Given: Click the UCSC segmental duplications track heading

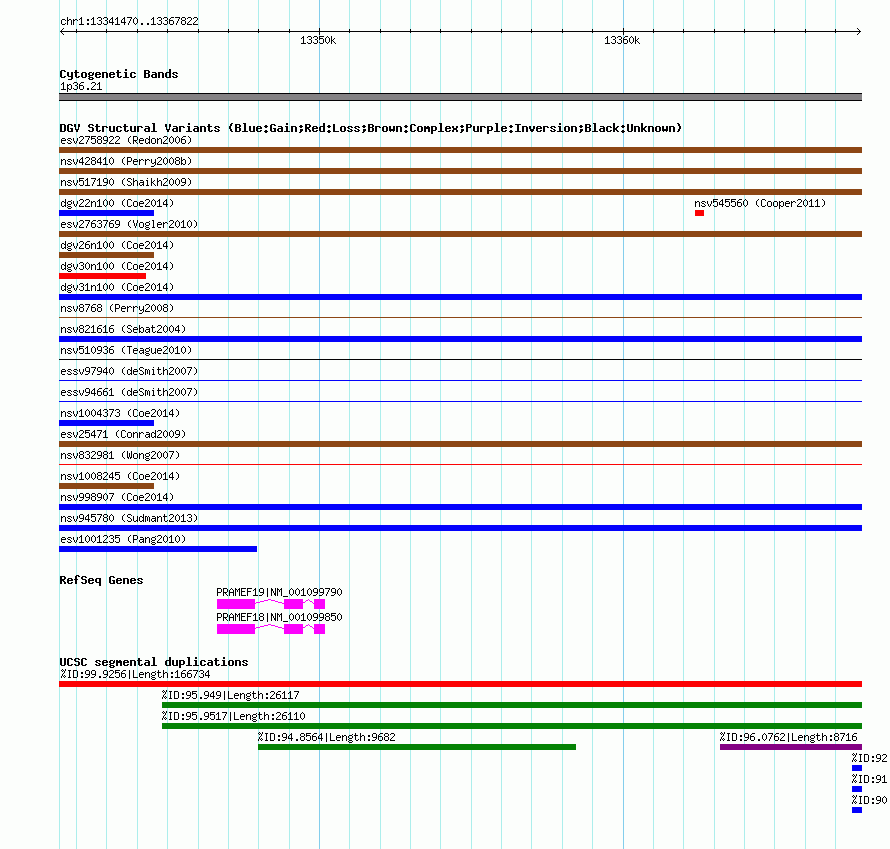Looking at the screenshot, I should coord(154,662).
